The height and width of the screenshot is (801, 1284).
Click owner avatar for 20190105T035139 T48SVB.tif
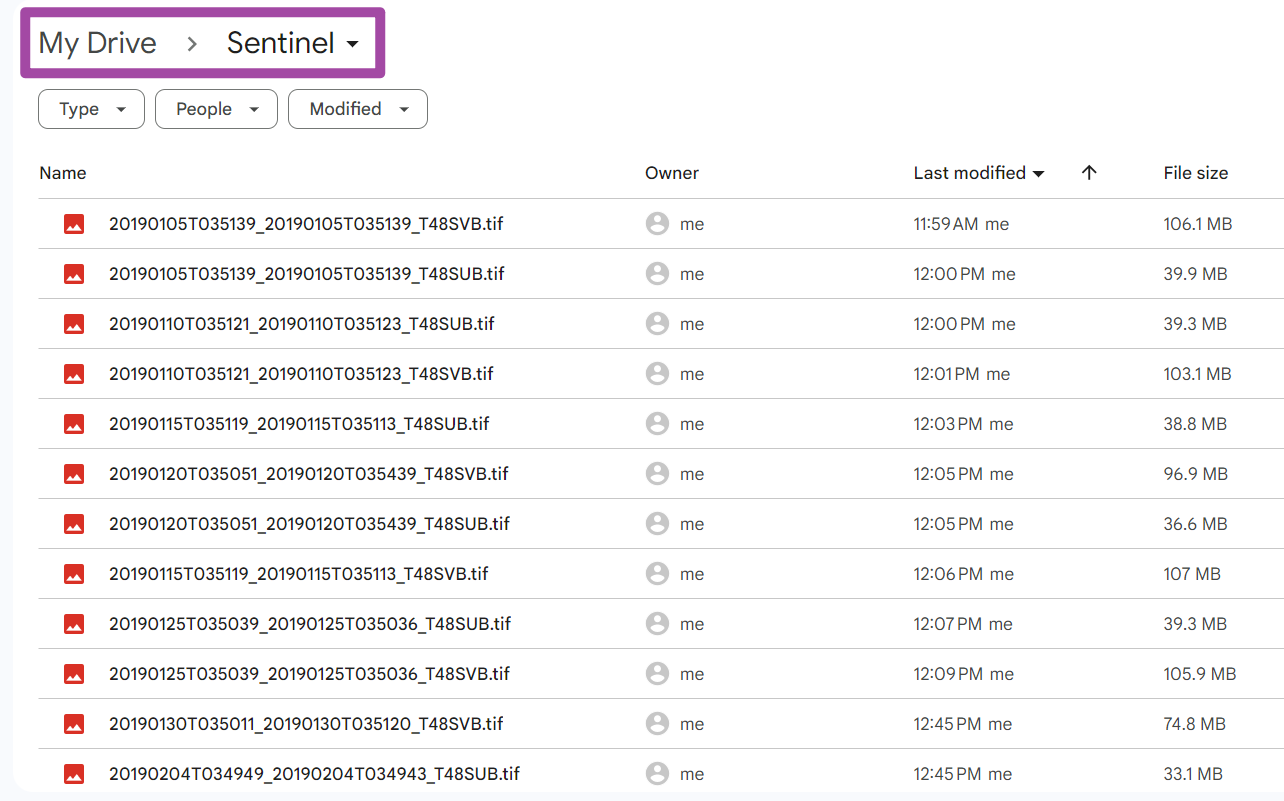657,224
